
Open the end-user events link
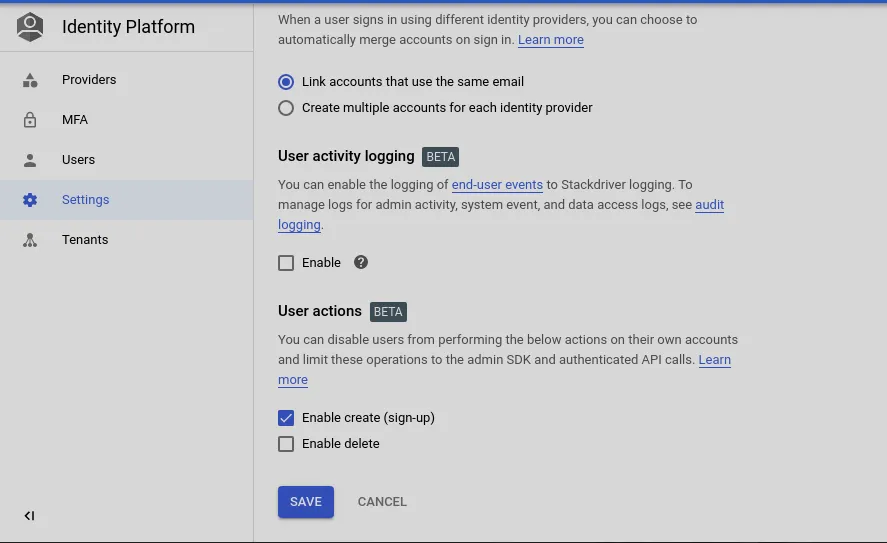(x=497, y=185)
